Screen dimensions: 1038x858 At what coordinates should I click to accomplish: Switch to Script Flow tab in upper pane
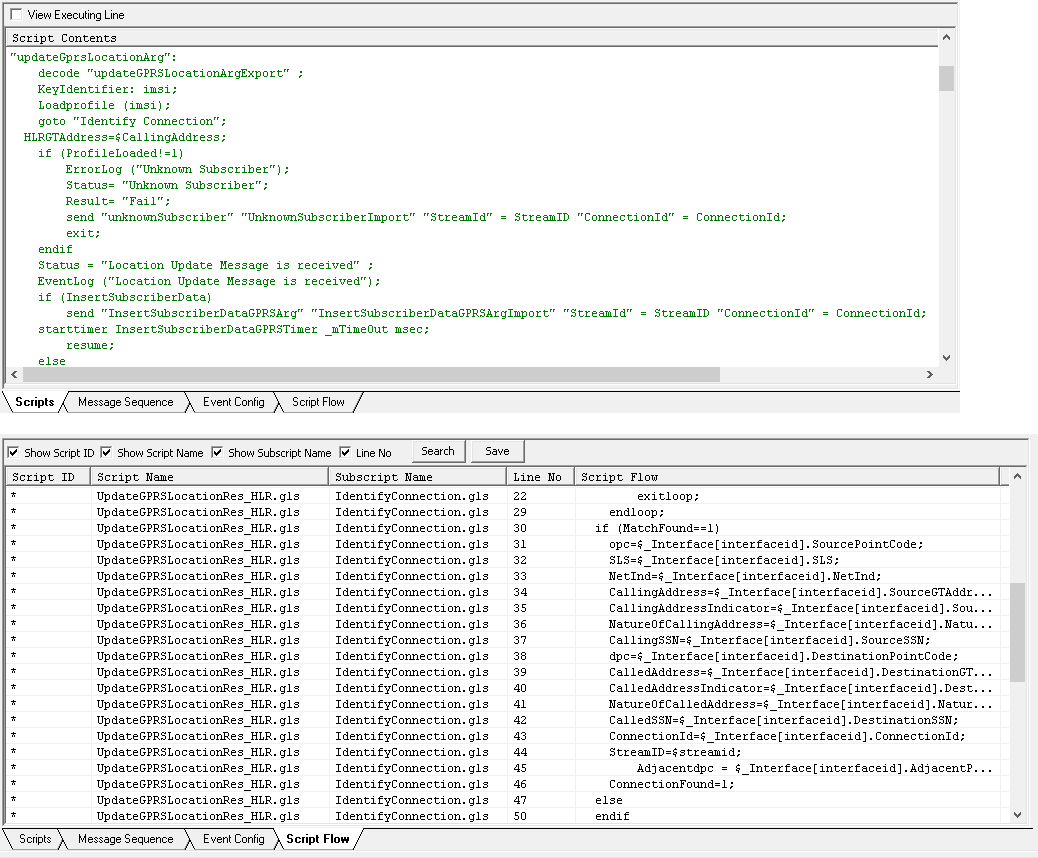(318, 402)
